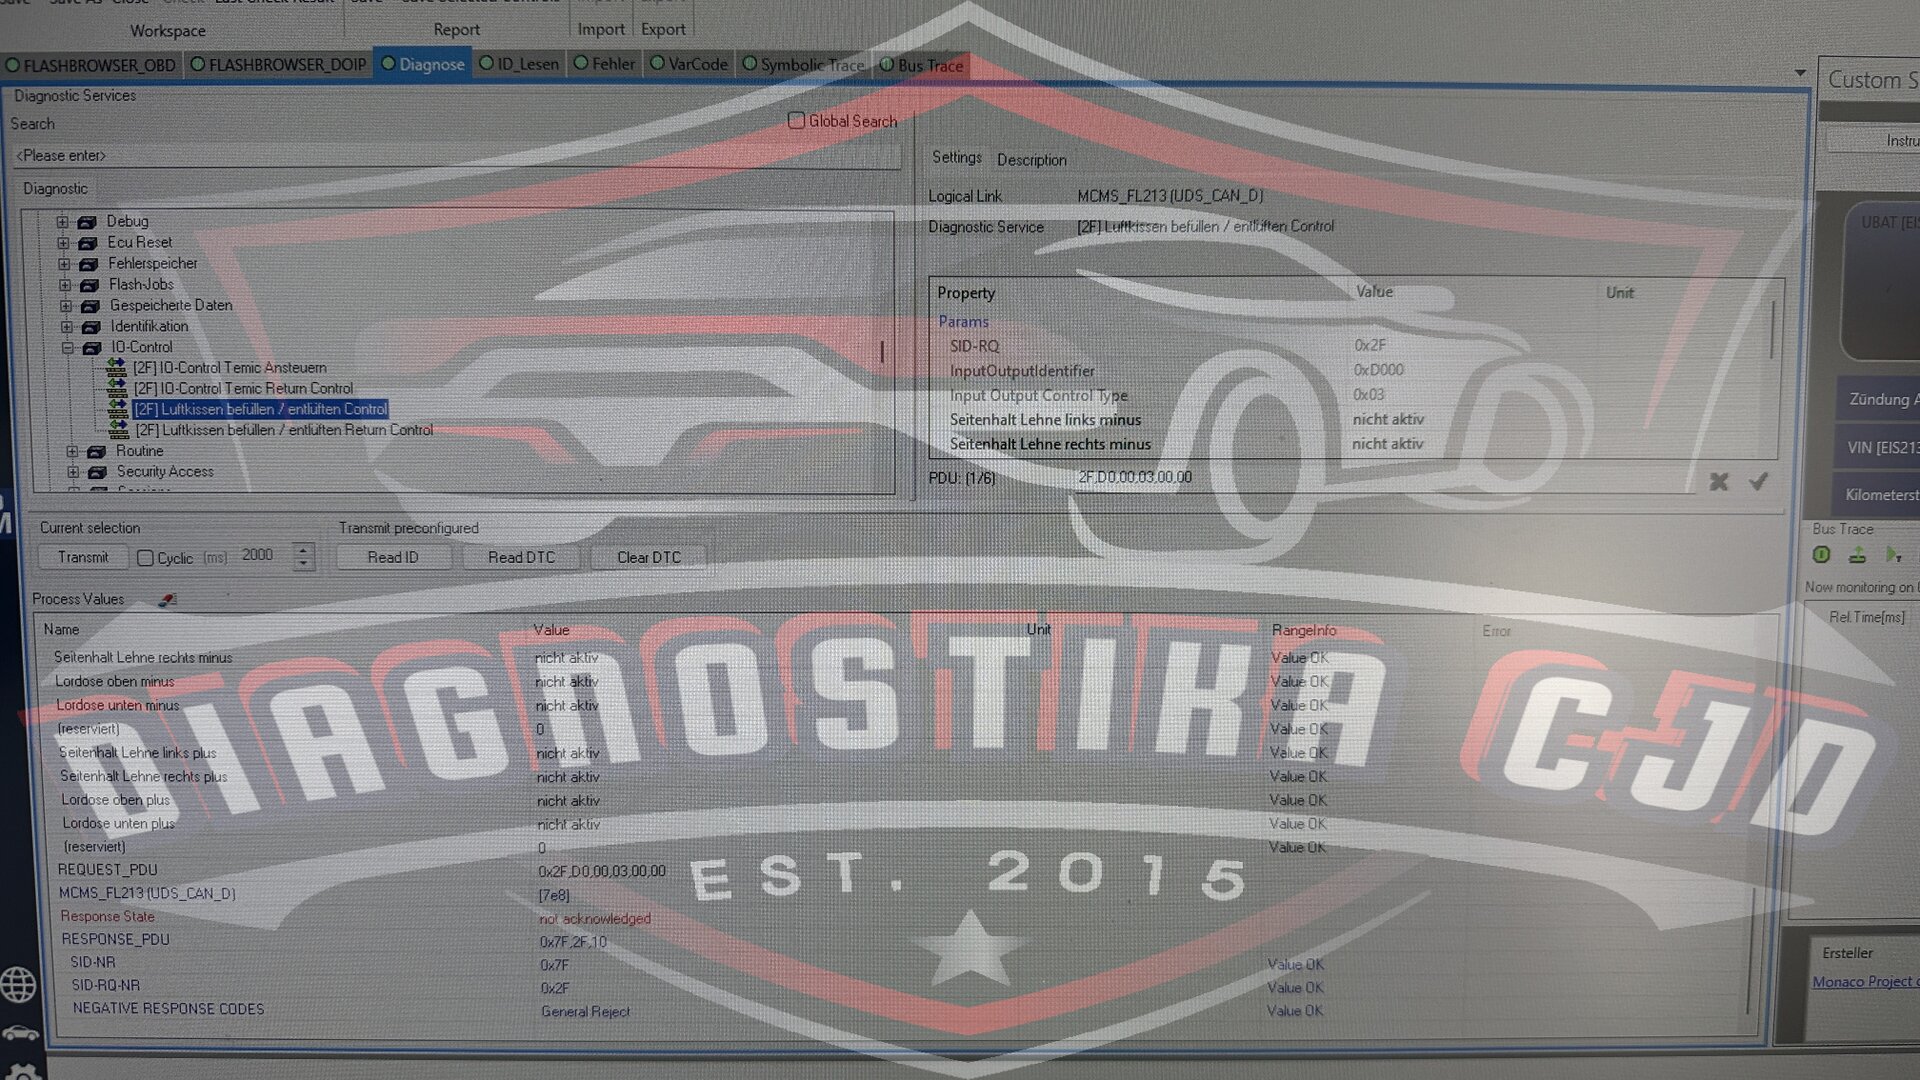Click the Bus Trace export upload icon
The image size is (1920, 1080).
click(1857, 555)
